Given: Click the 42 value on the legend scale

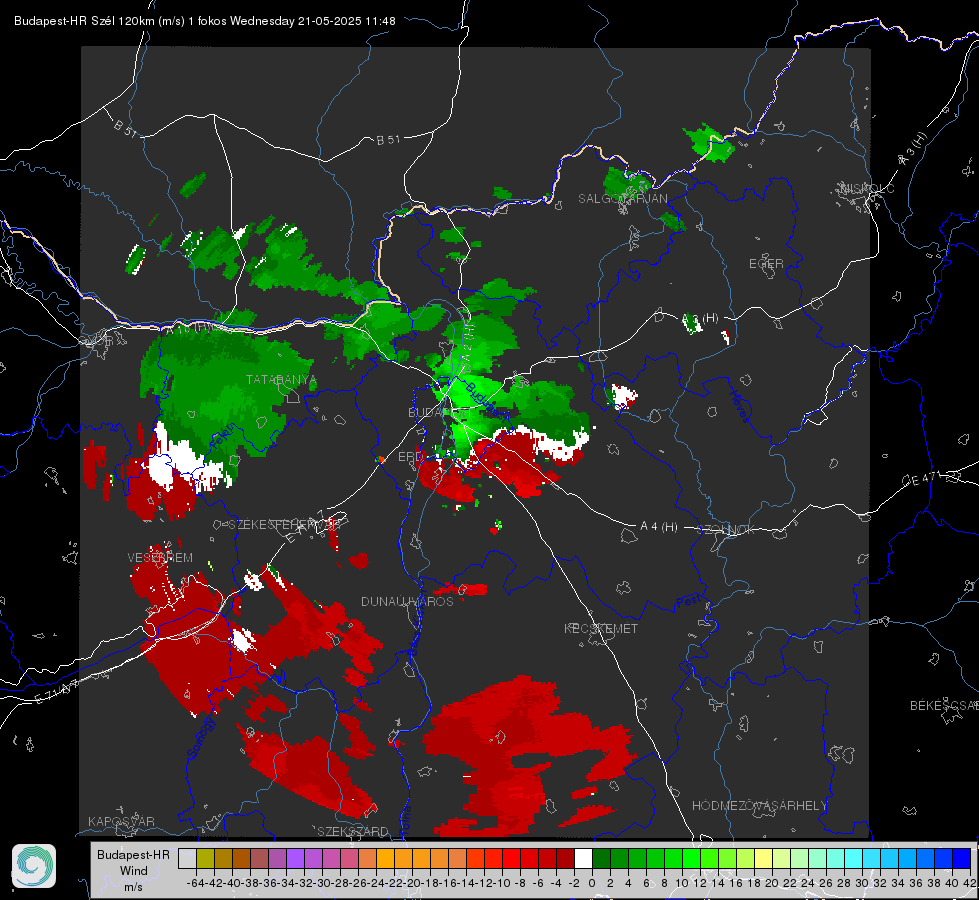Looking at the screenshot, I should click(969, 883).
